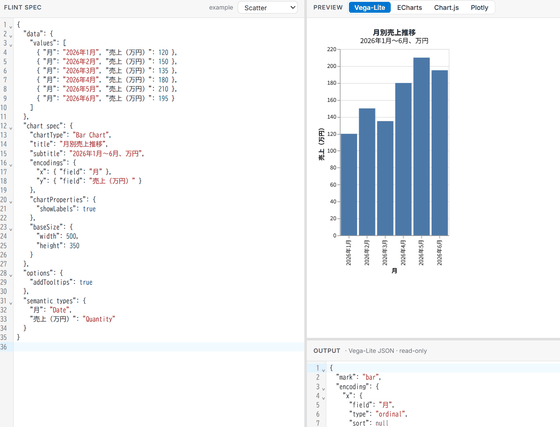Open the example Scatter dropdown
The width and height of the screenshot is (560, 427).
pos(268,7)
